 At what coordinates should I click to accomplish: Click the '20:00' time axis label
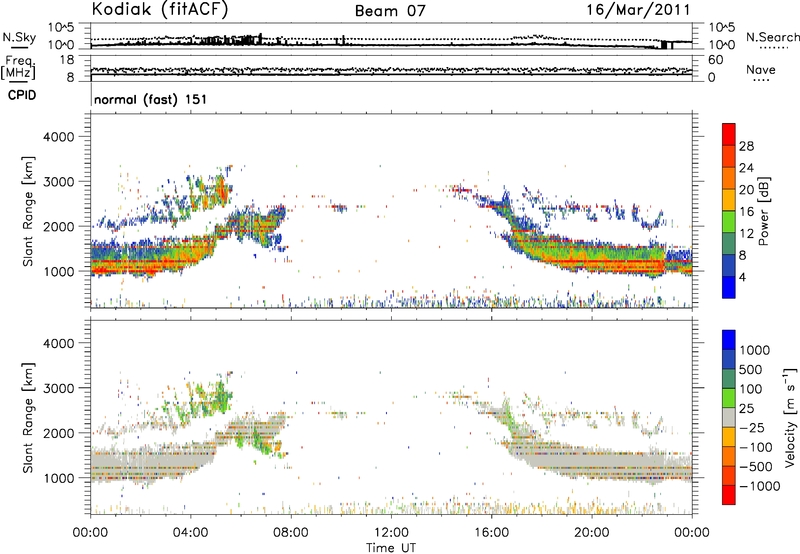tap(592, 533)
